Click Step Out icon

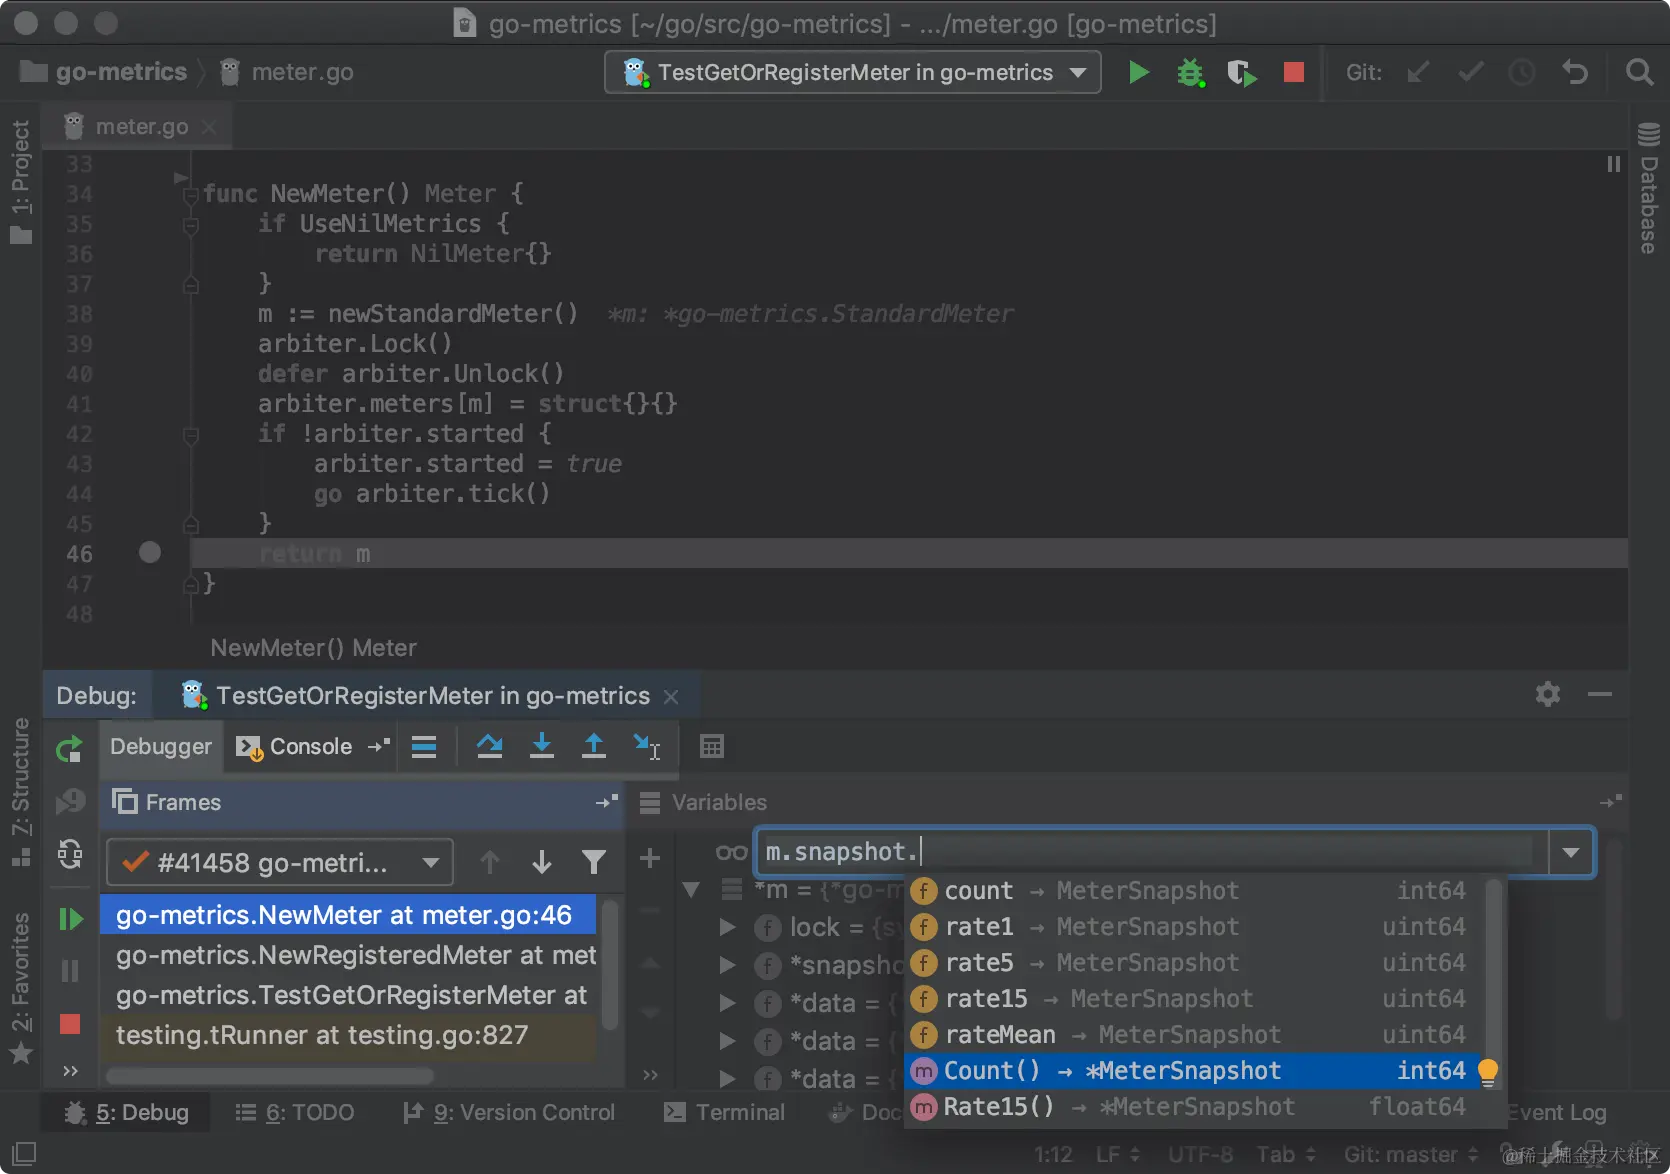tap(594, 747)
